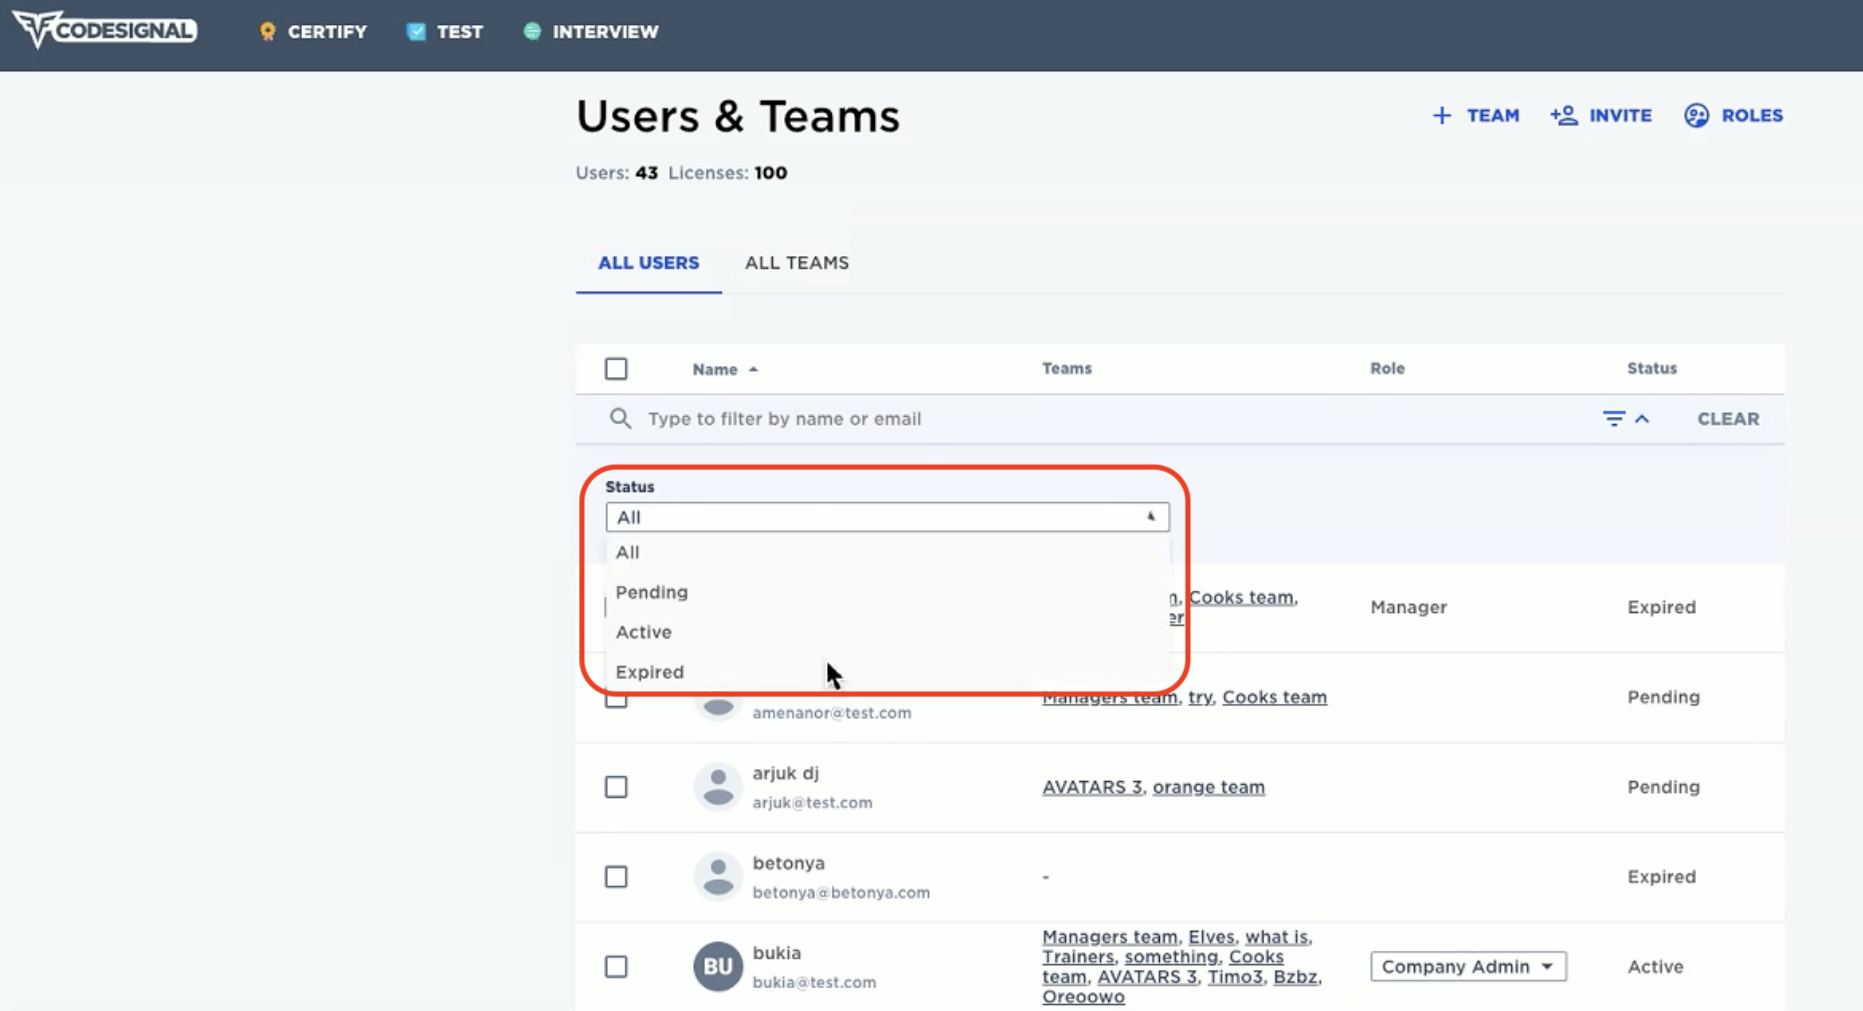This screenshot has width=1863, height=1011.
Task: Open the INTERVIEW section from top navigation
Action: tap(590, 31)
